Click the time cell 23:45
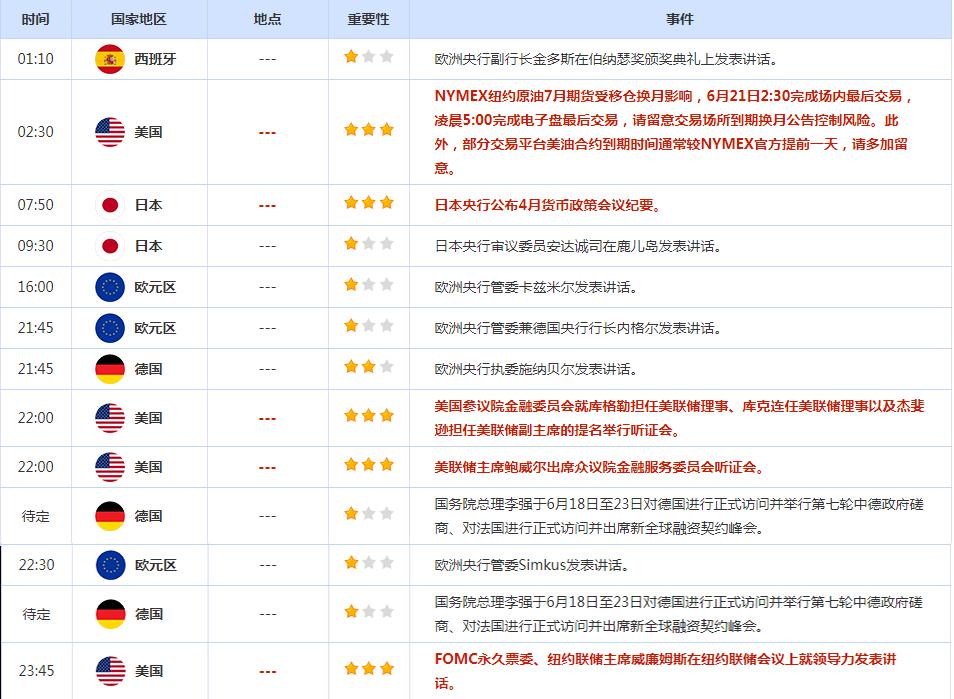The width and height of the screenshot is (954, 699). pos(37,670)
